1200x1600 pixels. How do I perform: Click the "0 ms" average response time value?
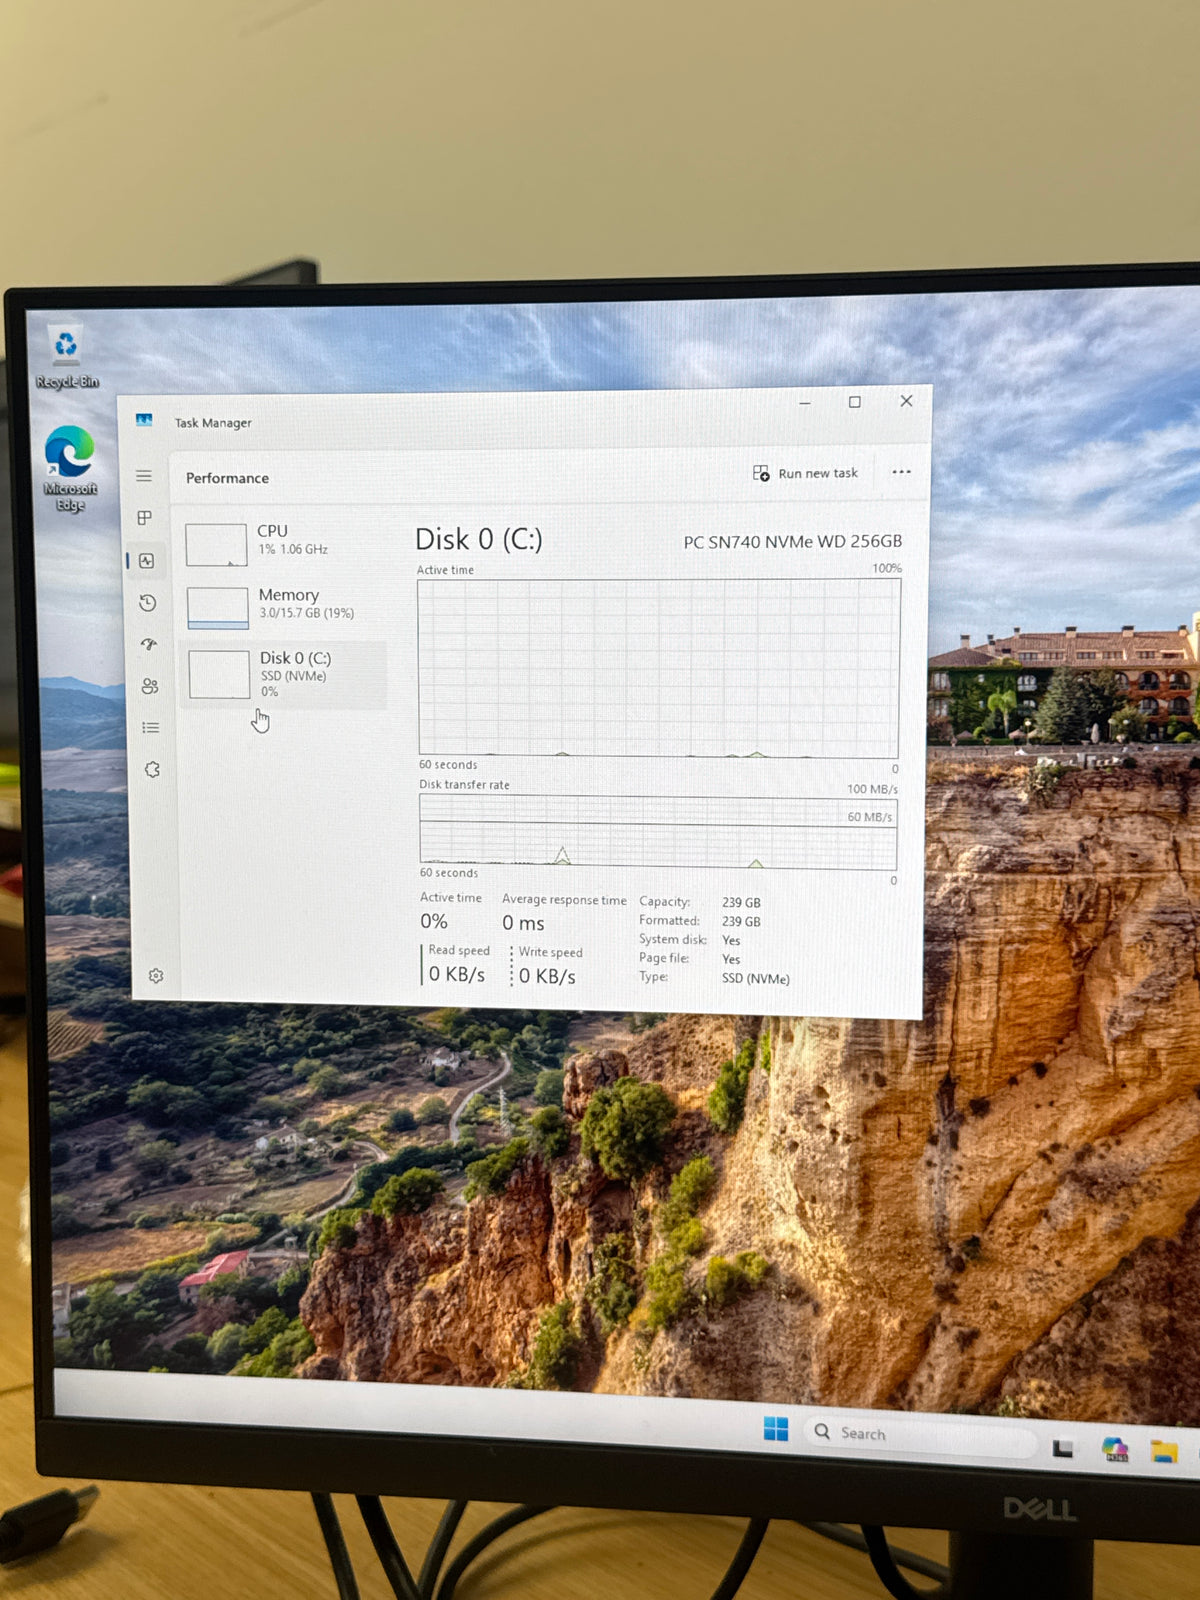(x=523, y=923)
